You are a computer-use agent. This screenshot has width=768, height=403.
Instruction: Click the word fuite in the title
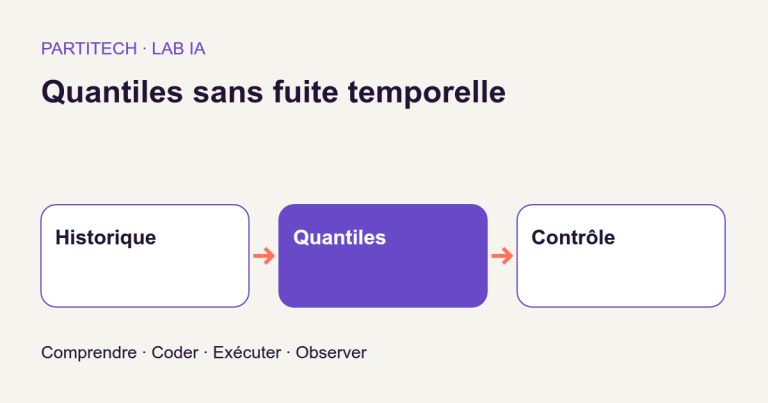point(306,92)
